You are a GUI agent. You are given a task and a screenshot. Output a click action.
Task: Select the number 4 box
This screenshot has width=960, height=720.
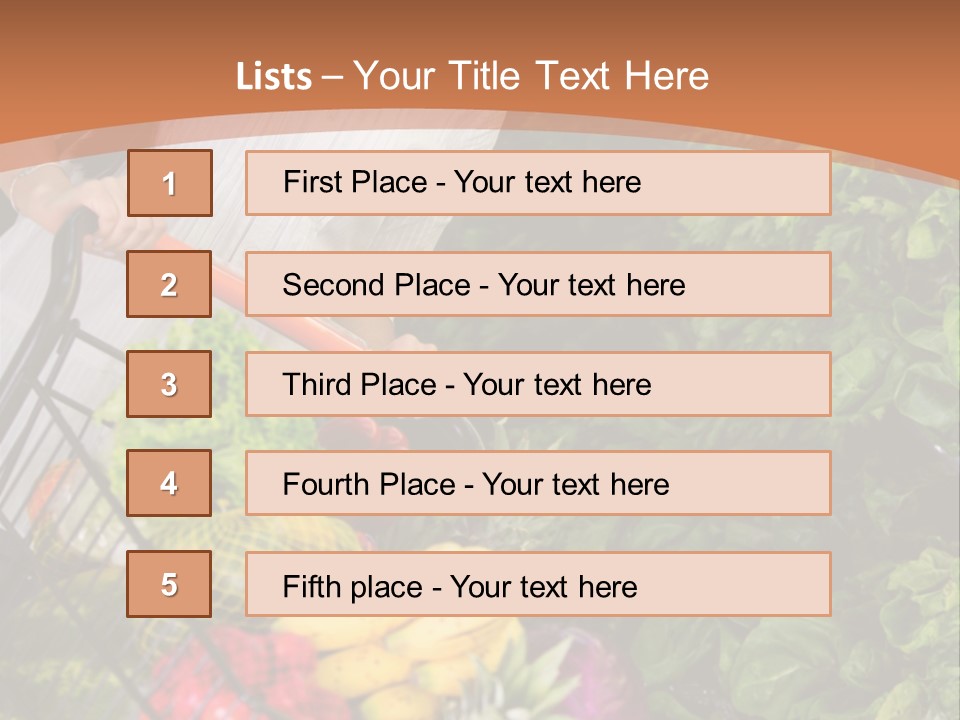(169, 483)
